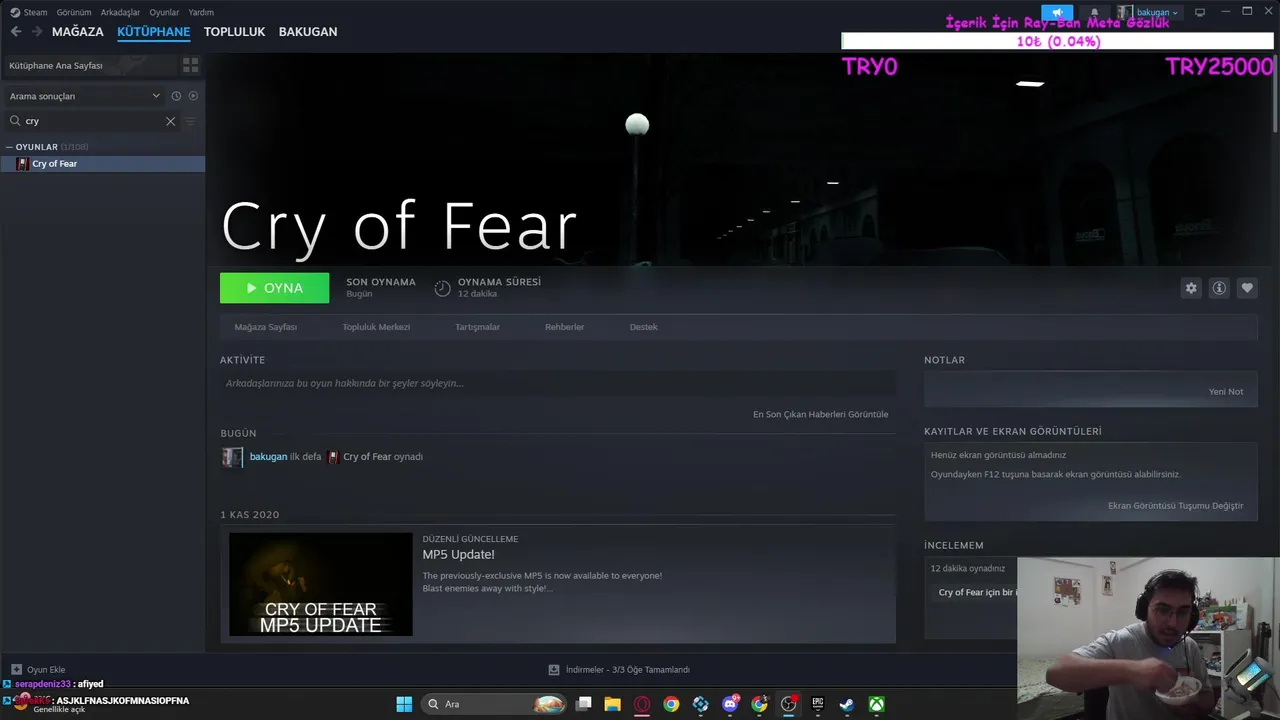Image resolution: width=1280 pixels, height=720 pixels.
Task: Click En Son Çıkan Haberleri Görüntüle
Action: (820, 414)
